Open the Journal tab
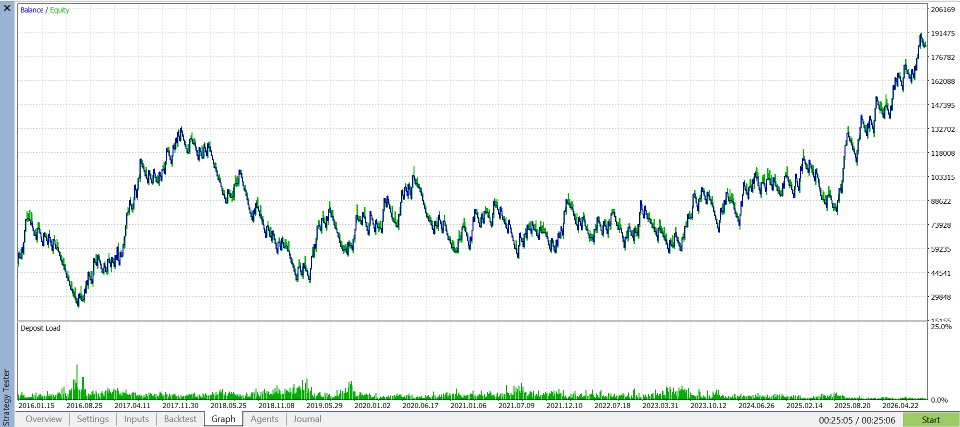Image resolution: width=960 pixels, height=427 pixels. point(307,419)
